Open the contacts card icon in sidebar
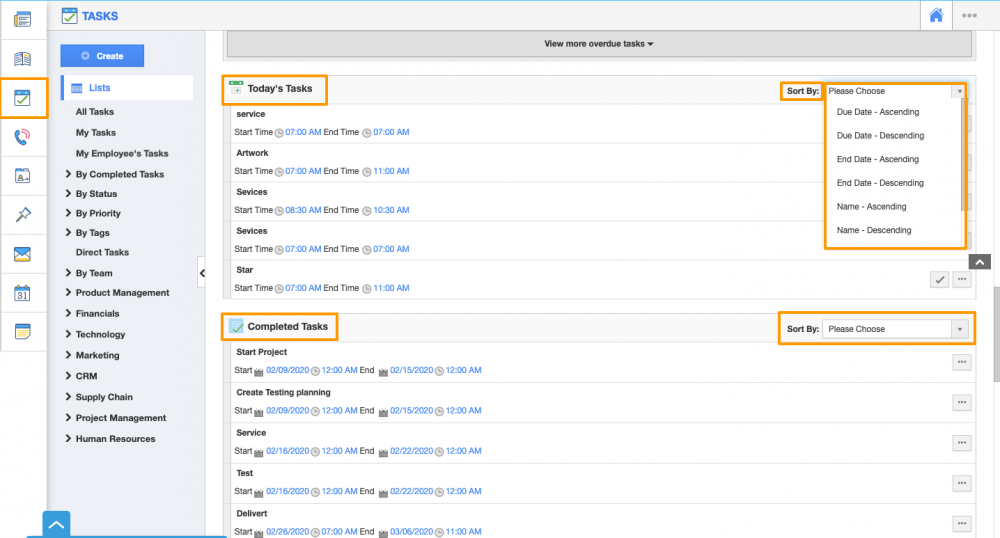The width and height of the screenshot is (1000, 538). pyautogui.click(x=23, y=176)
